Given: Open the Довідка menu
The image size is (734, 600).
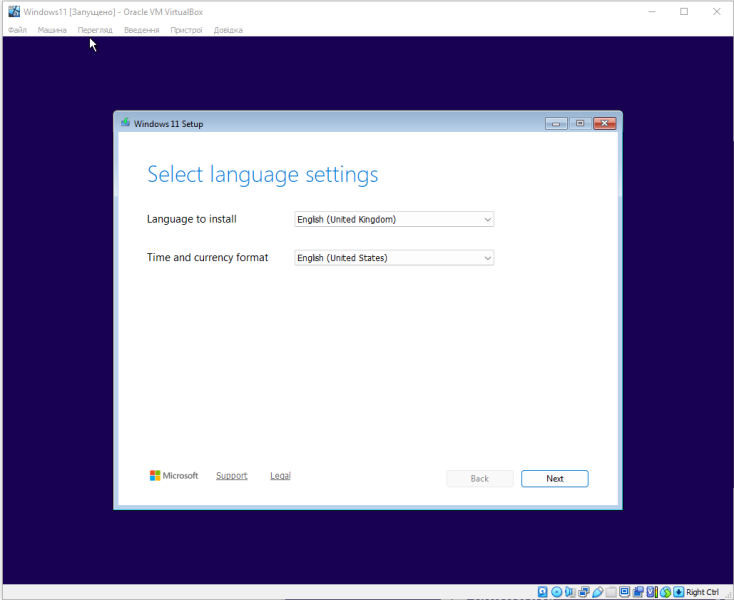Looking at the screenshot, I should [x=228, y=30].
